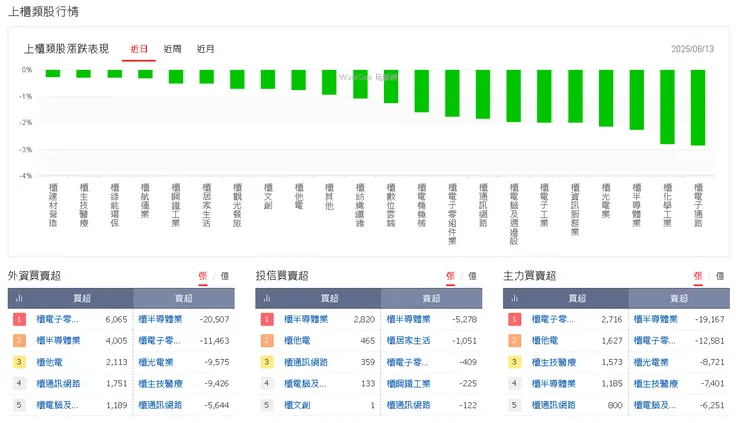The width and height of the screenshot is (740, 423).
Task: Open 櫃電腦及... in 外資 買超 list
Action: (58, 405)
